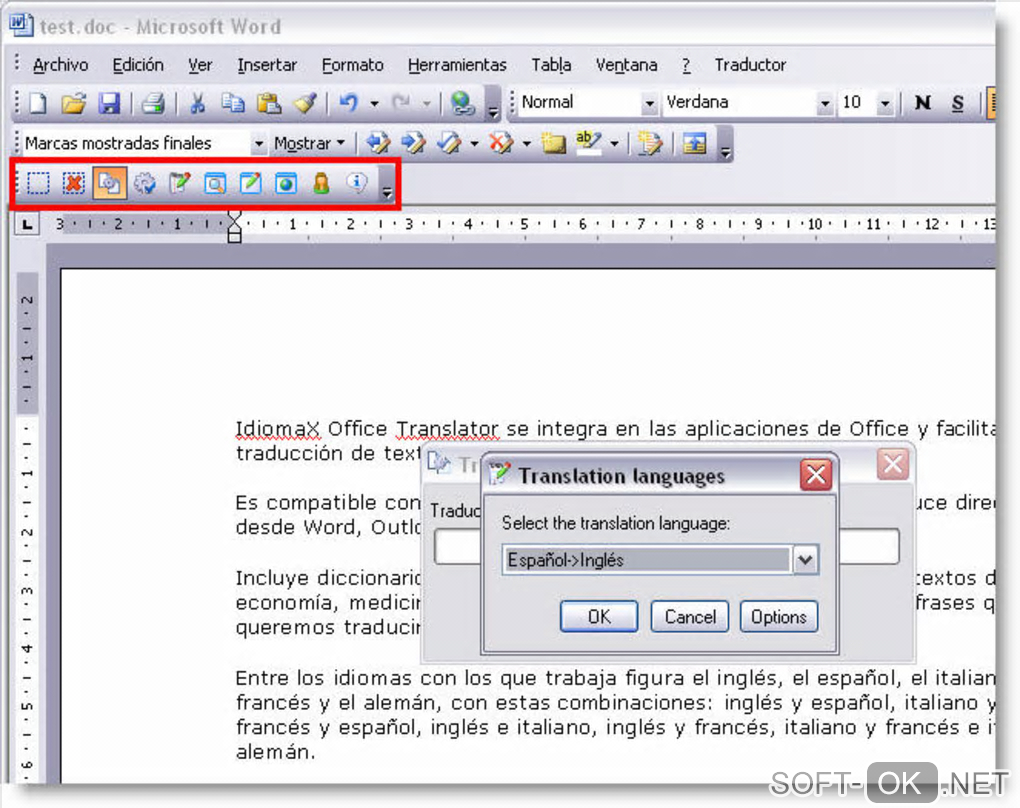This screenshot has height=808, width=1020.
Task: Open the Herramientas menu
Action: [457, 65]
